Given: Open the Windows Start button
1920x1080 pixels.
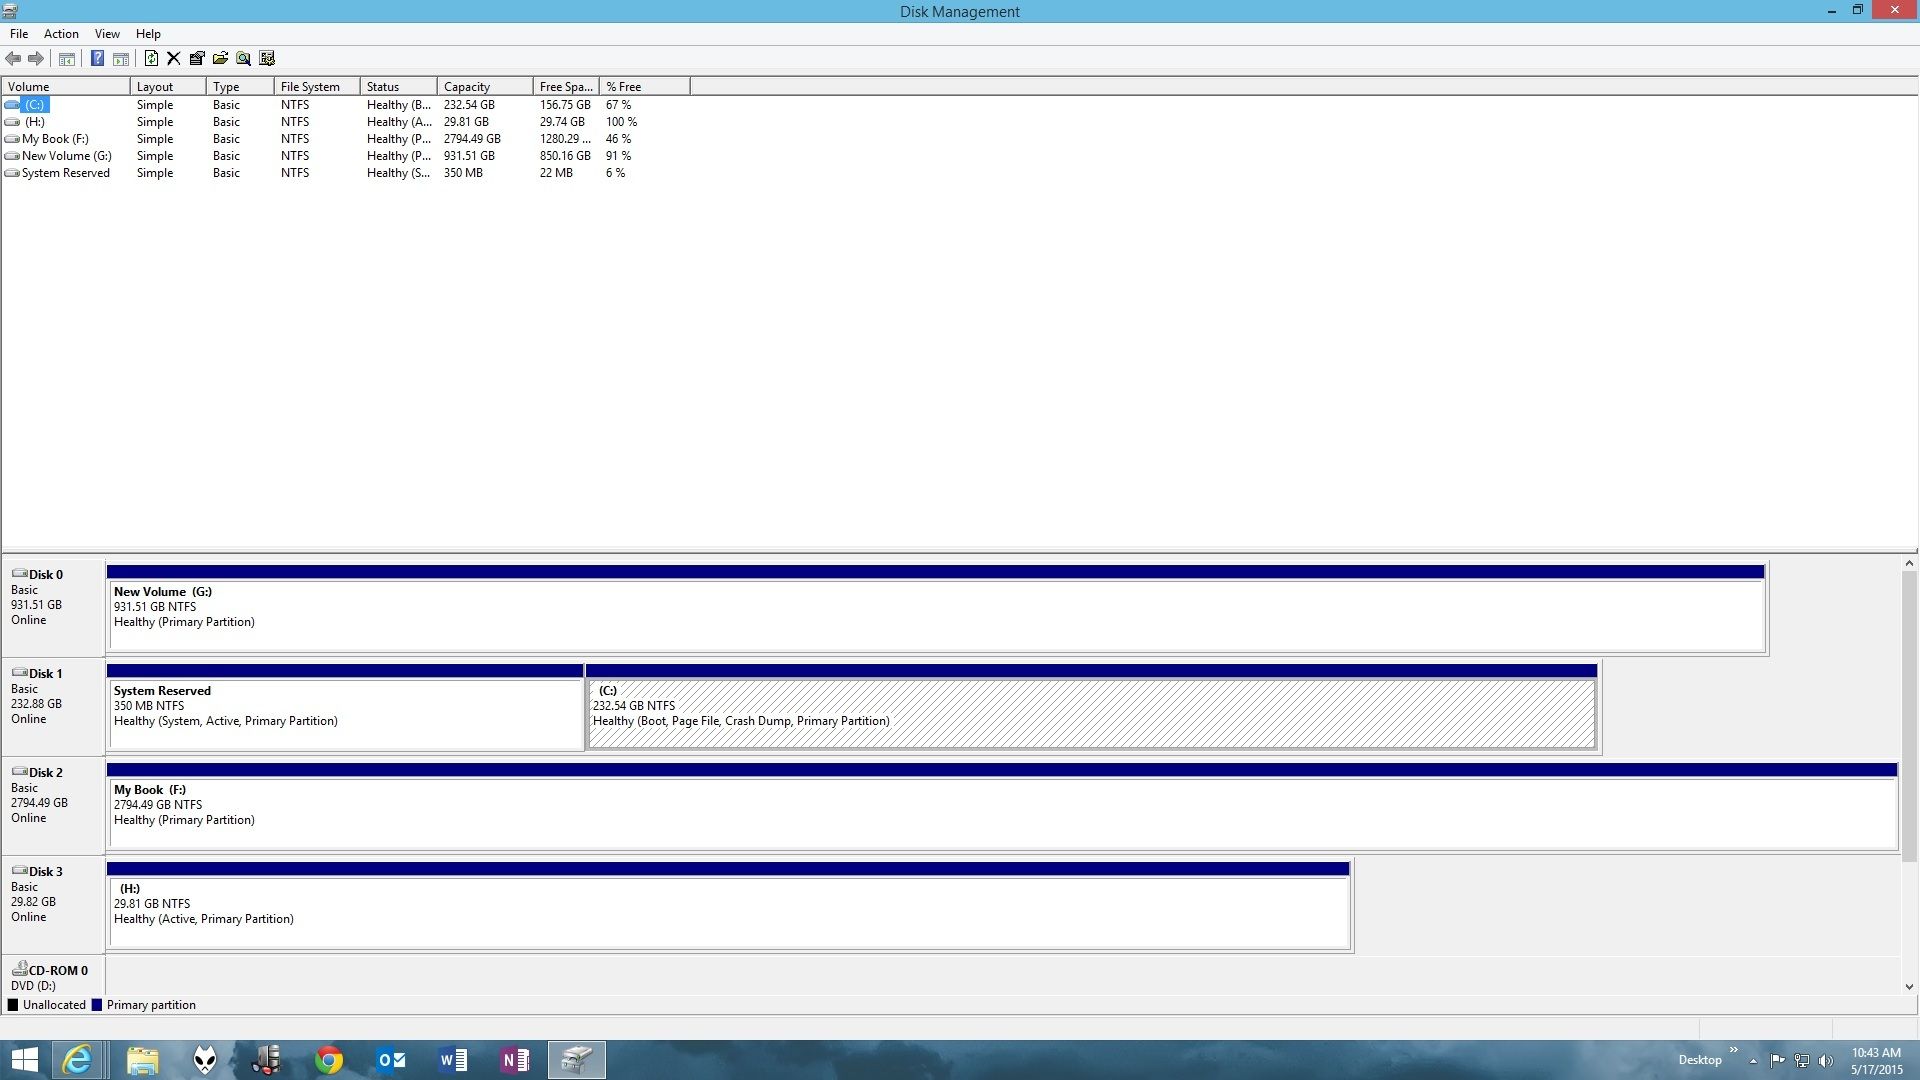Looking at the screenshot, I should click(24, 1060).
